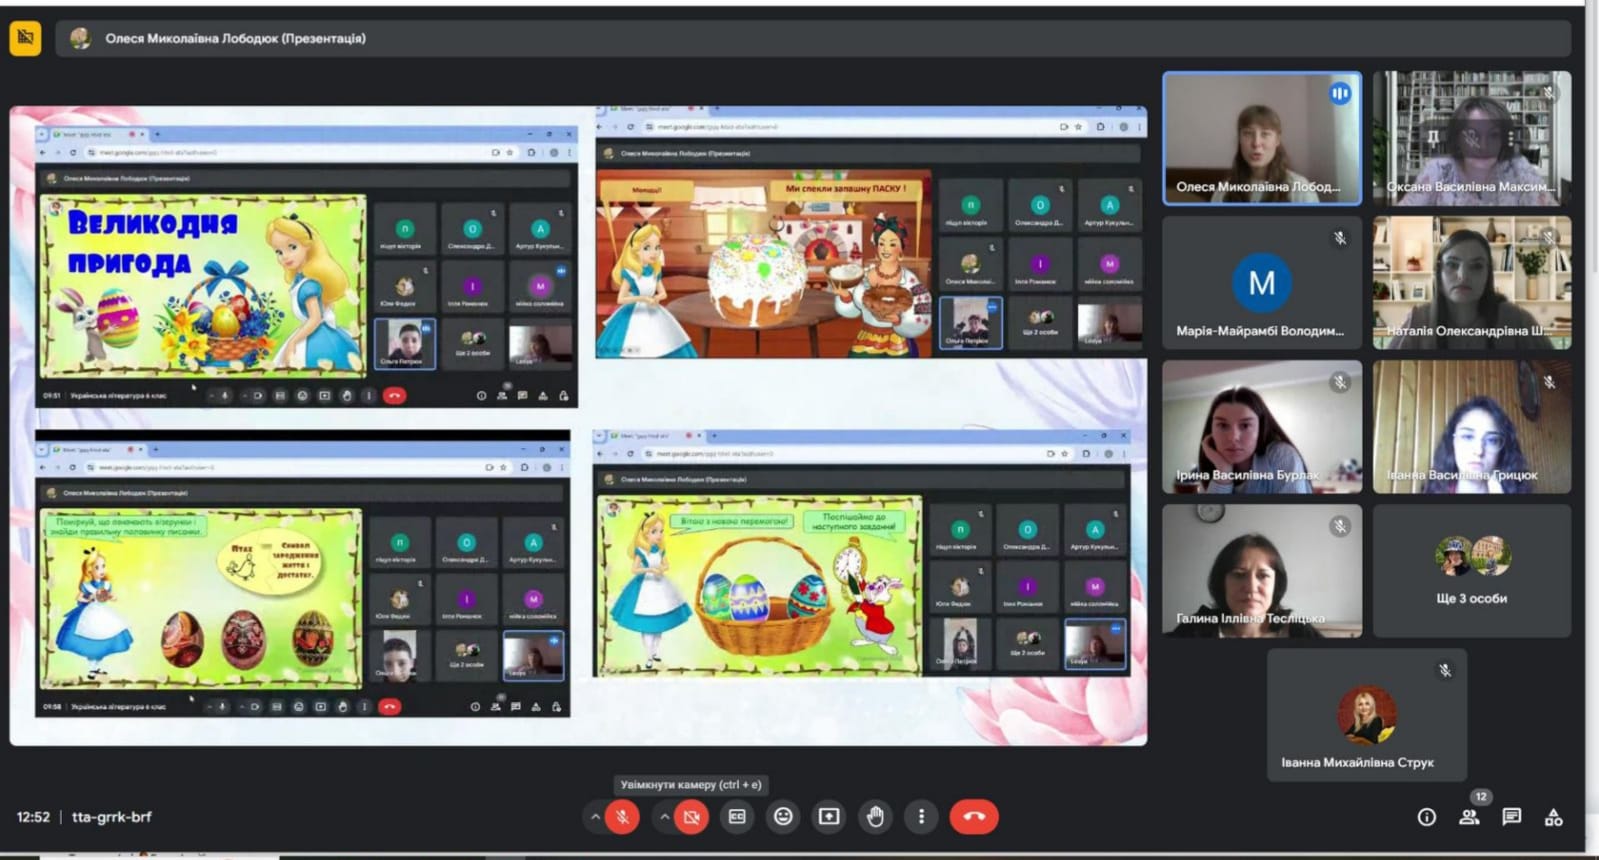Open emoji reactions picker
This screenshot has height=860, width=1599.
(783, 817)
